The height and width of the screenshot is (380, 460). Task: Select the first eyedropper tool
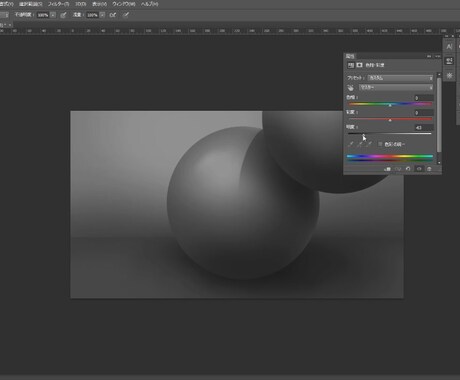pos(351,144)
